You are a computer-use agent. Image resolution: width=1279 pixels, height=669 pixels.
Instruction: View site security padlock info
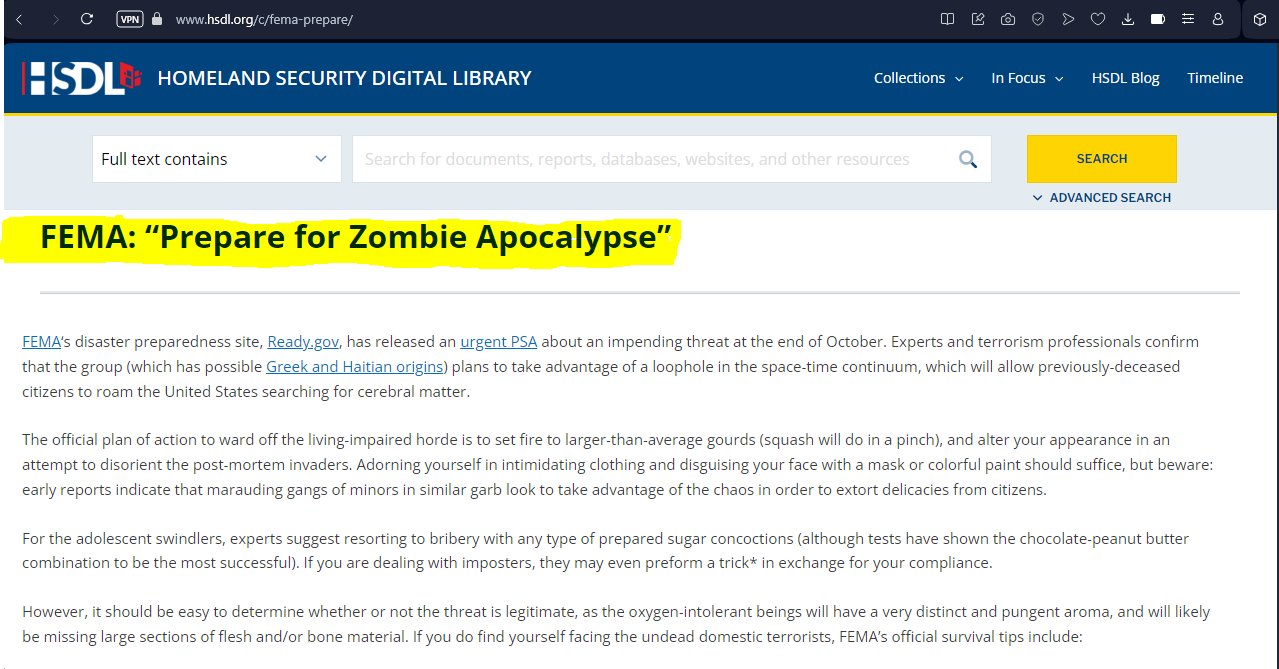pyautogui.click(x=157, y=19)
